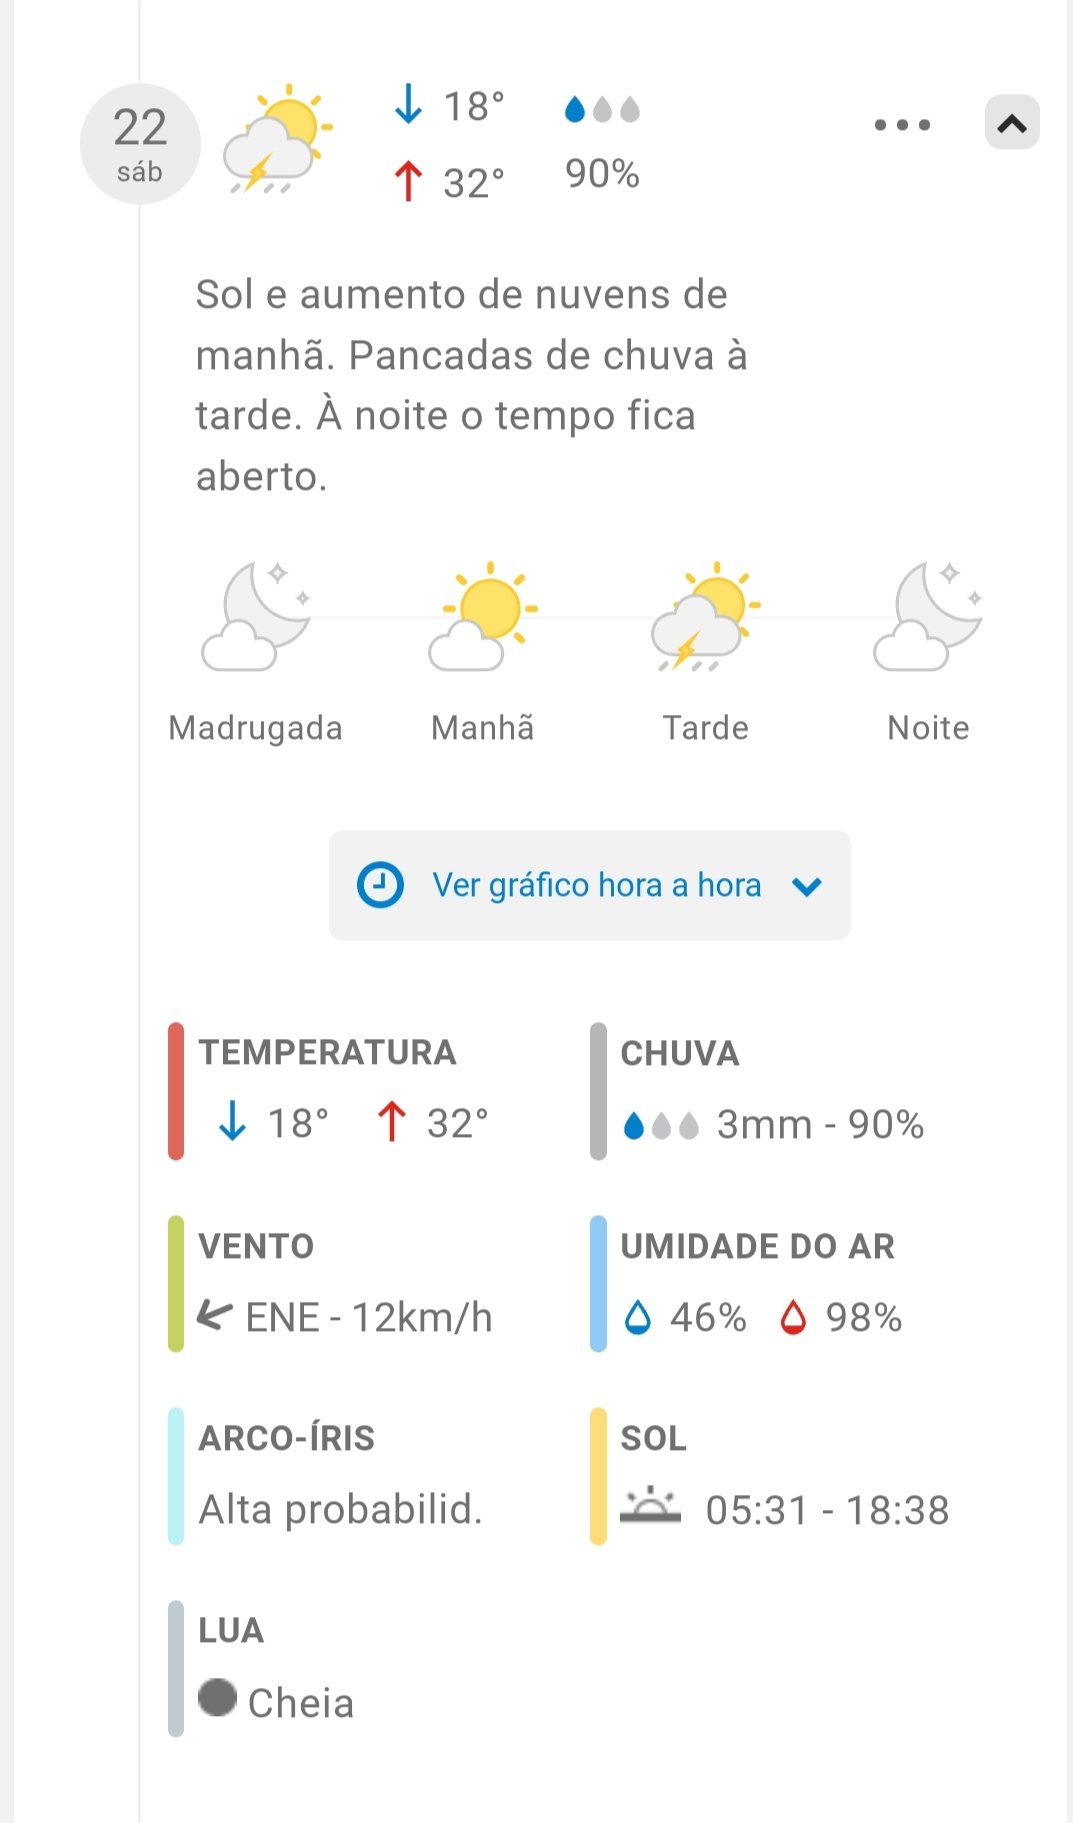Click the sun and thunderstorm forecast icon
Viewport: 1073px width, 1823px height.
(x=276, y=139)
